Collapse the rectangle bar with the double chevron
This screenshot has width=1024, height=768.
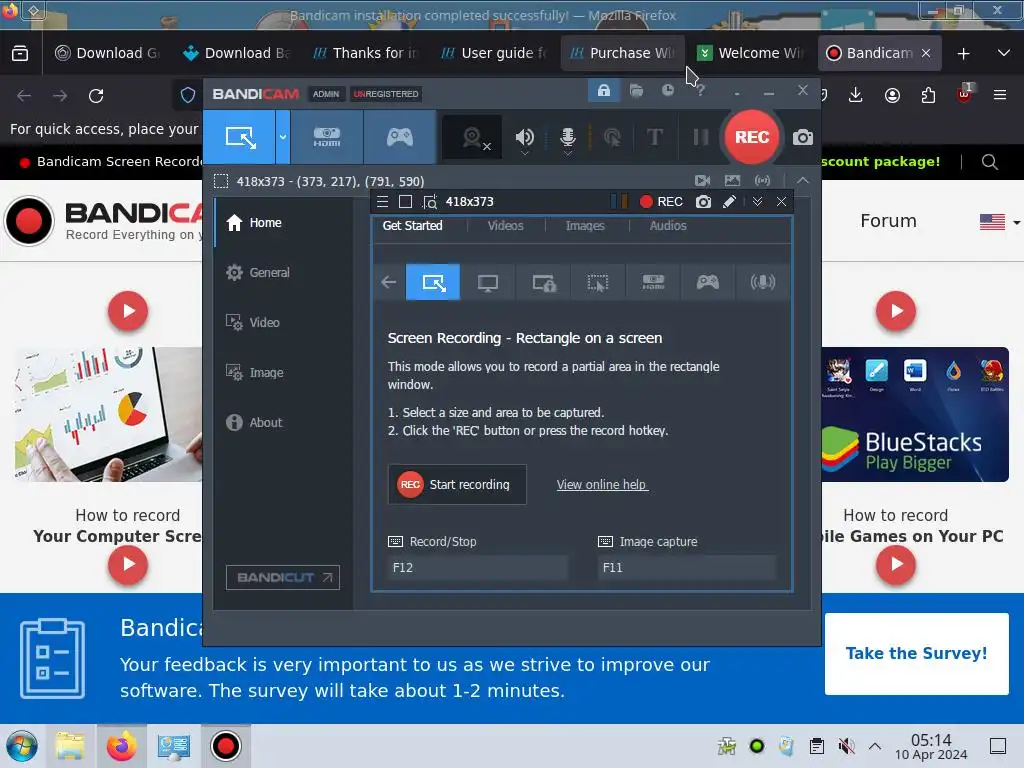click(757, 201)
